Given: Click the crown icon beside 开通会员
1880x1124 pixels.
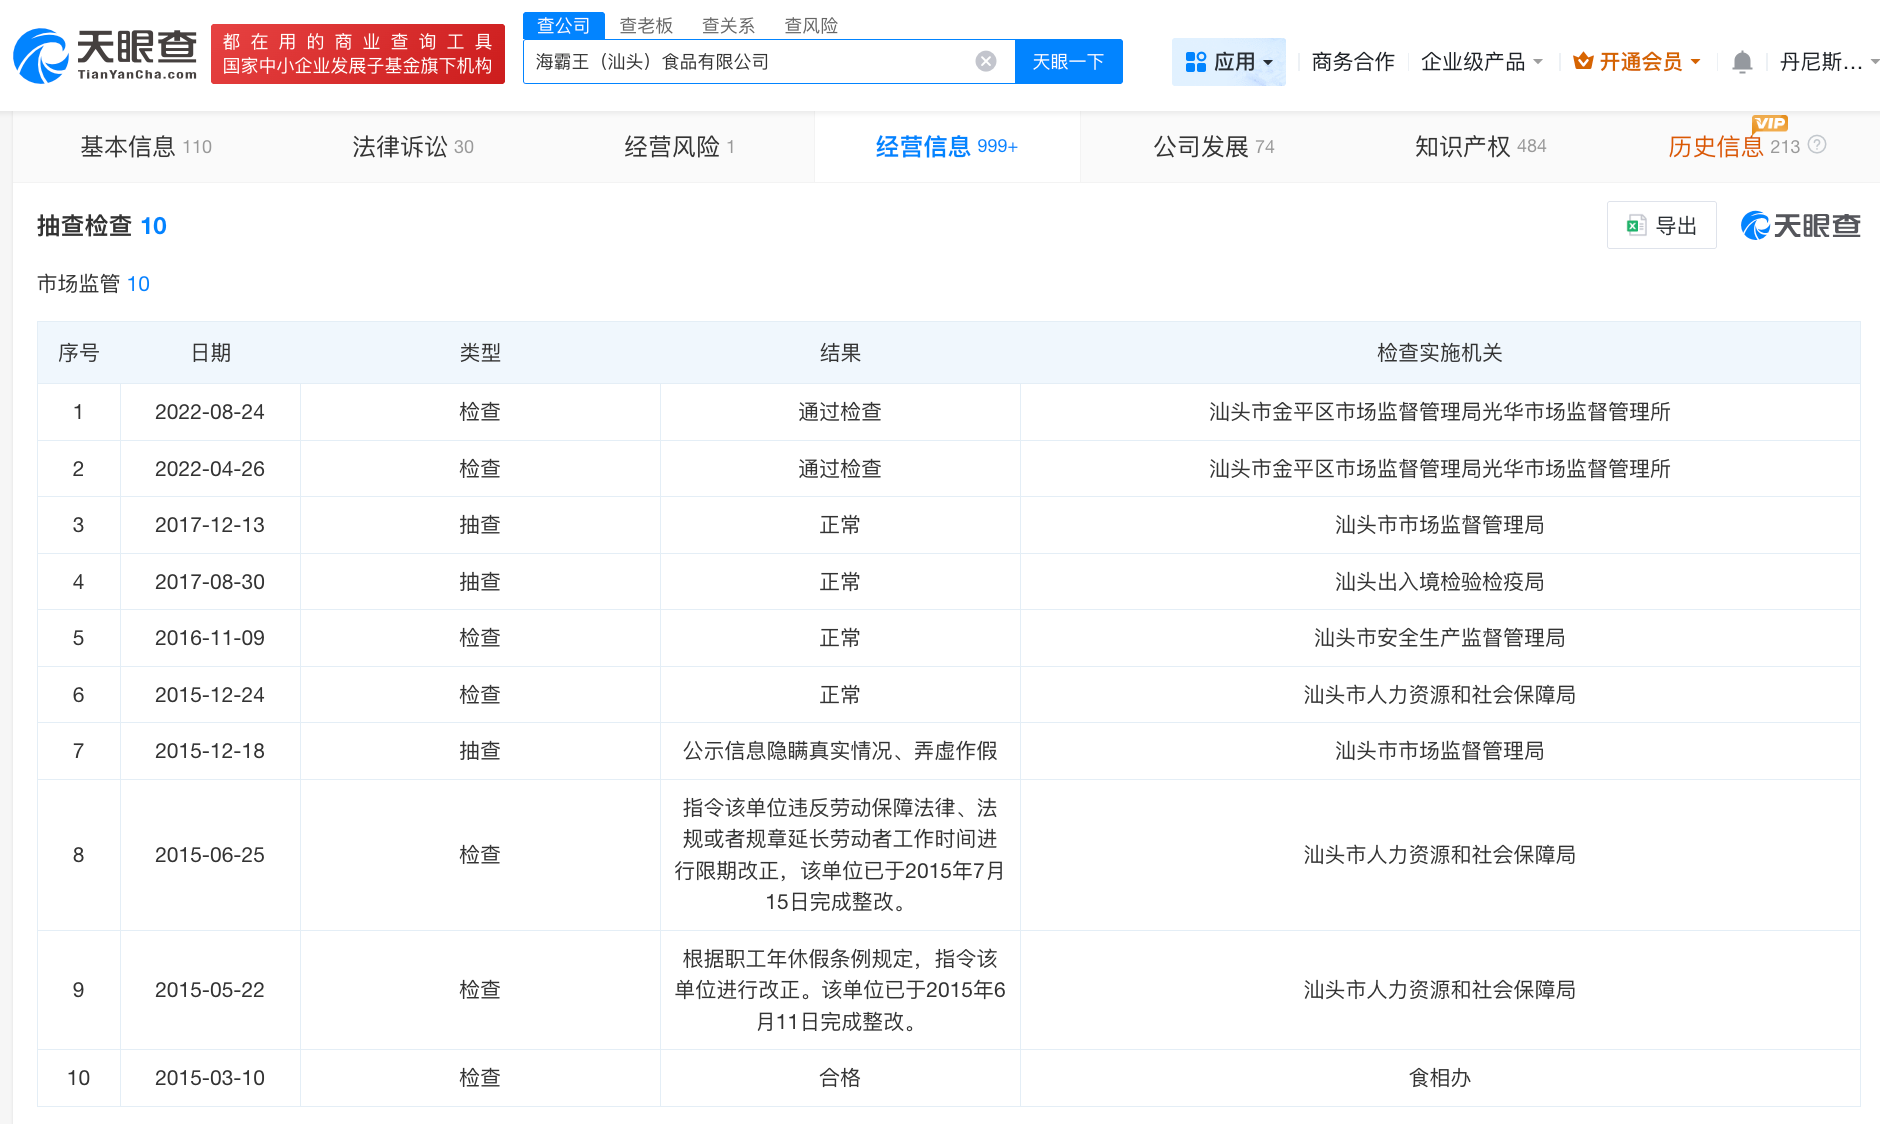Looking at the screenshot, I should pos(1583,62).
